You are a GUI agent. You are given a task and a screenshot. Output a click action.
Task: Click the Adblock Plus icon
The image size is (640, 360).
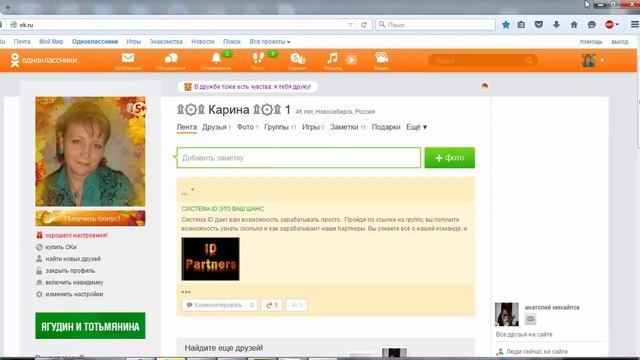(x=609, y=25)
